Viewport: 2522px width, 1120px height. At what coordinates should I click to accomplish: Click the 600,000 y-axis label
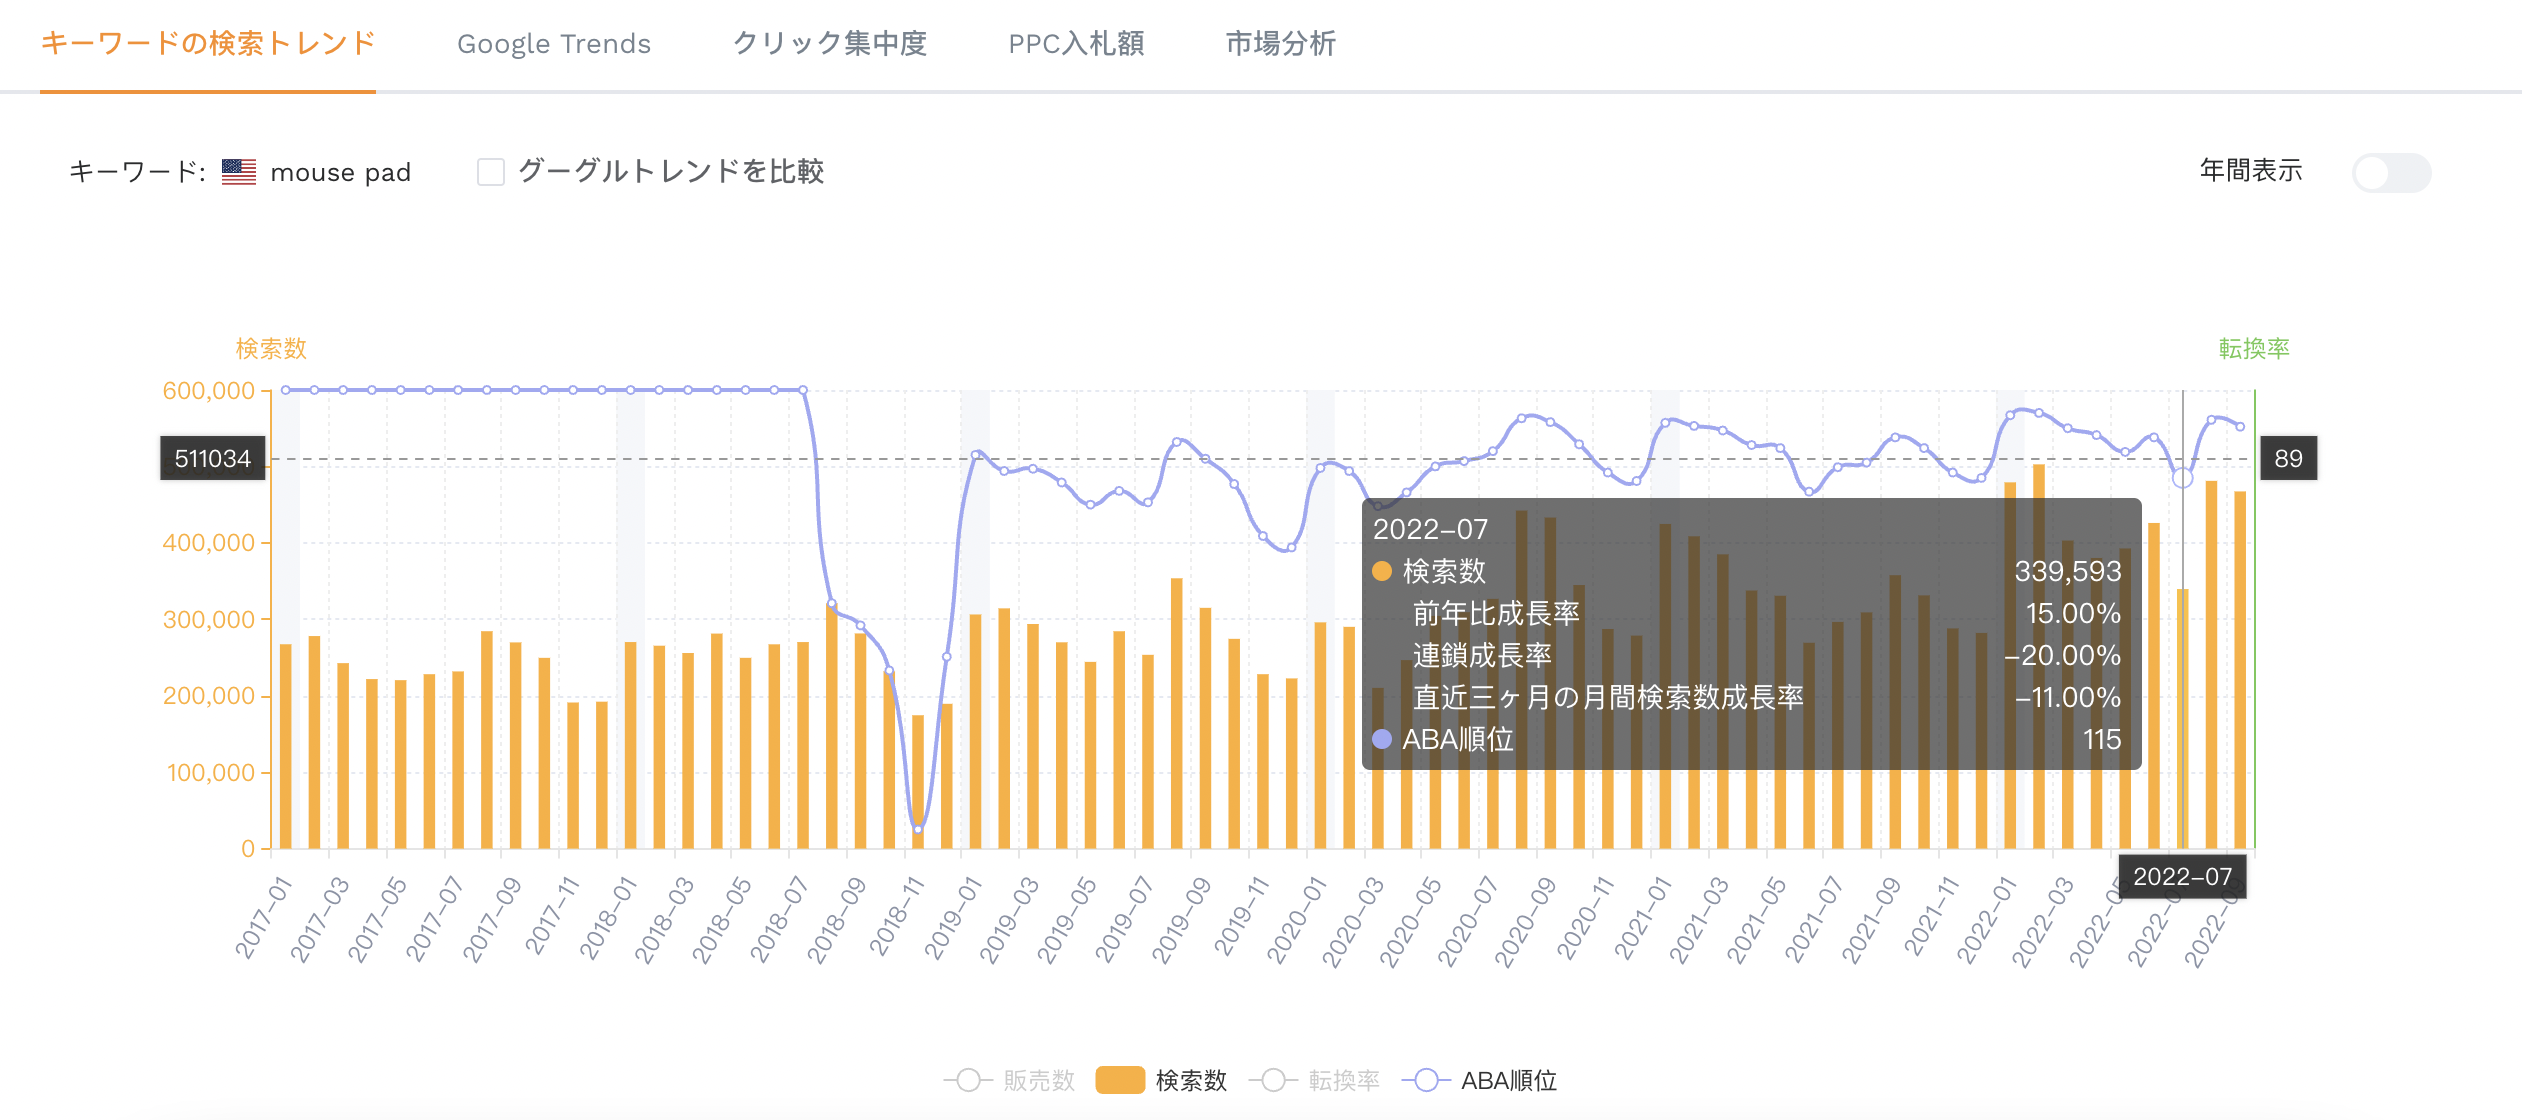209,391
